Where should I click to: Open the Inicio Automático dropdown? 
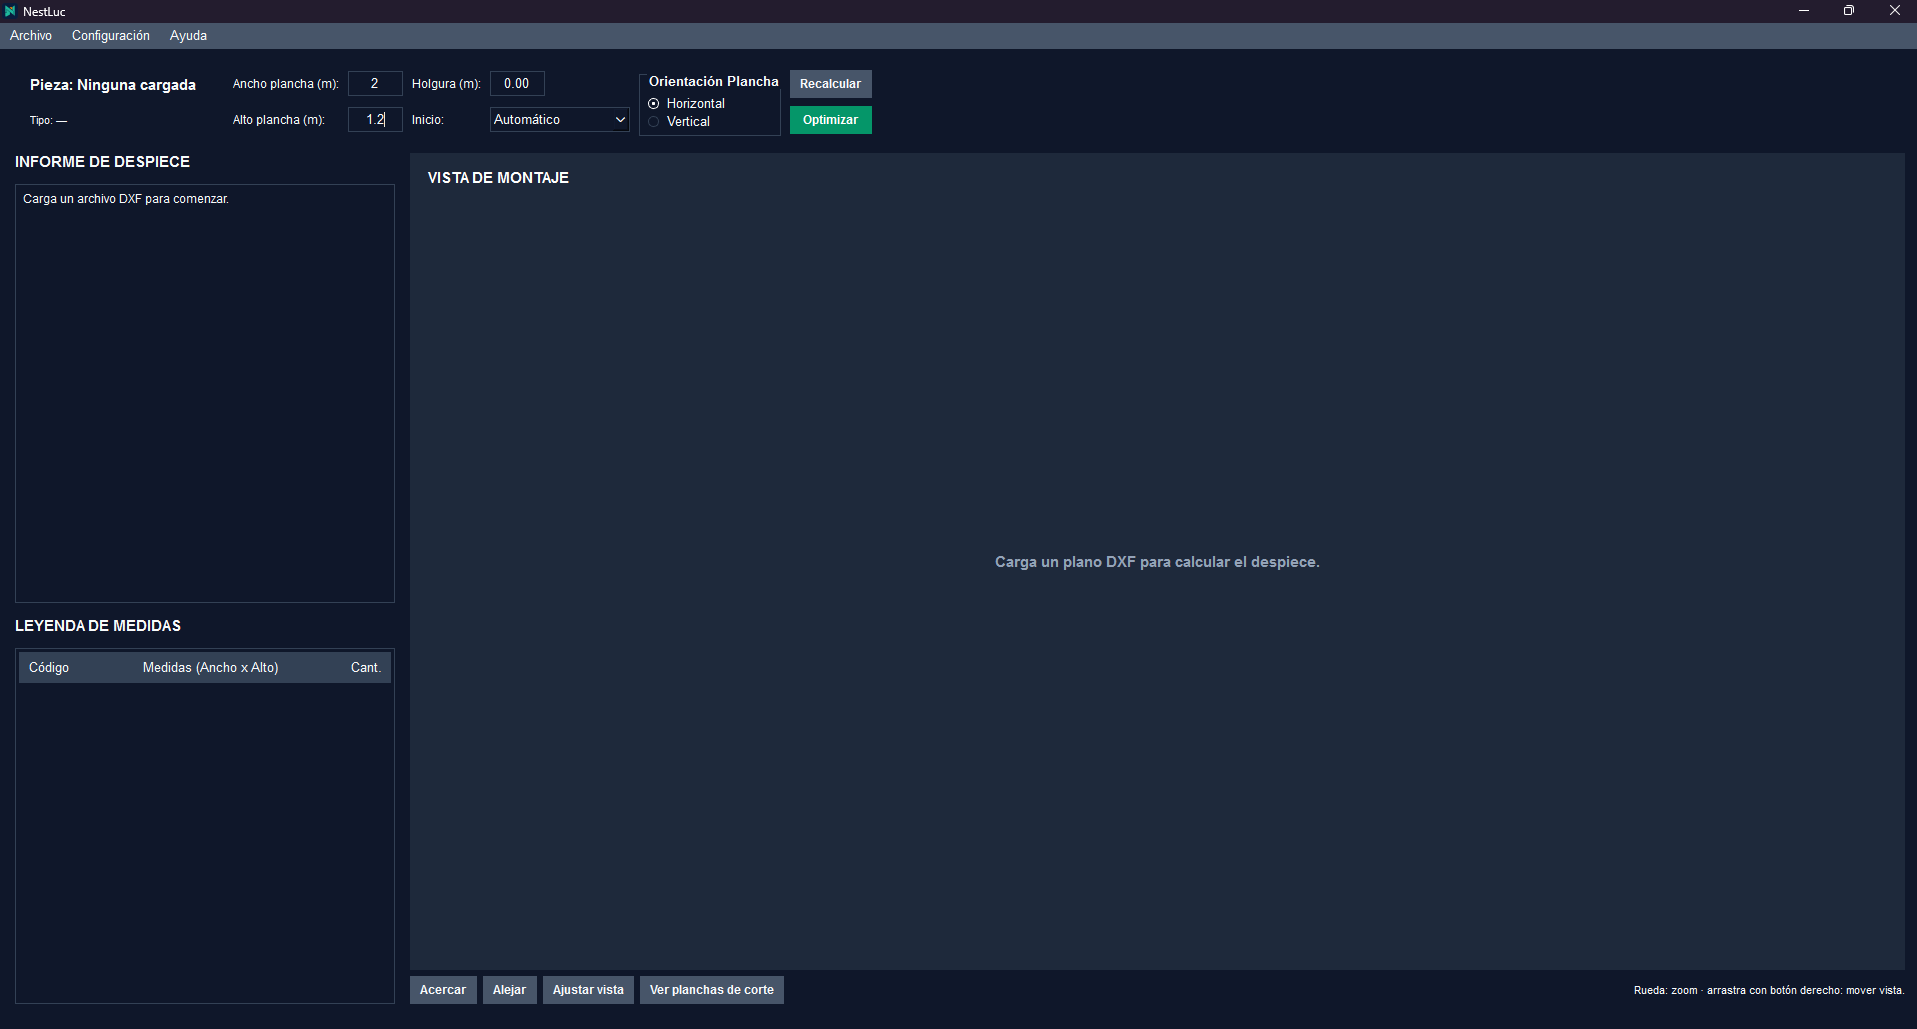(x=559, y=119)
